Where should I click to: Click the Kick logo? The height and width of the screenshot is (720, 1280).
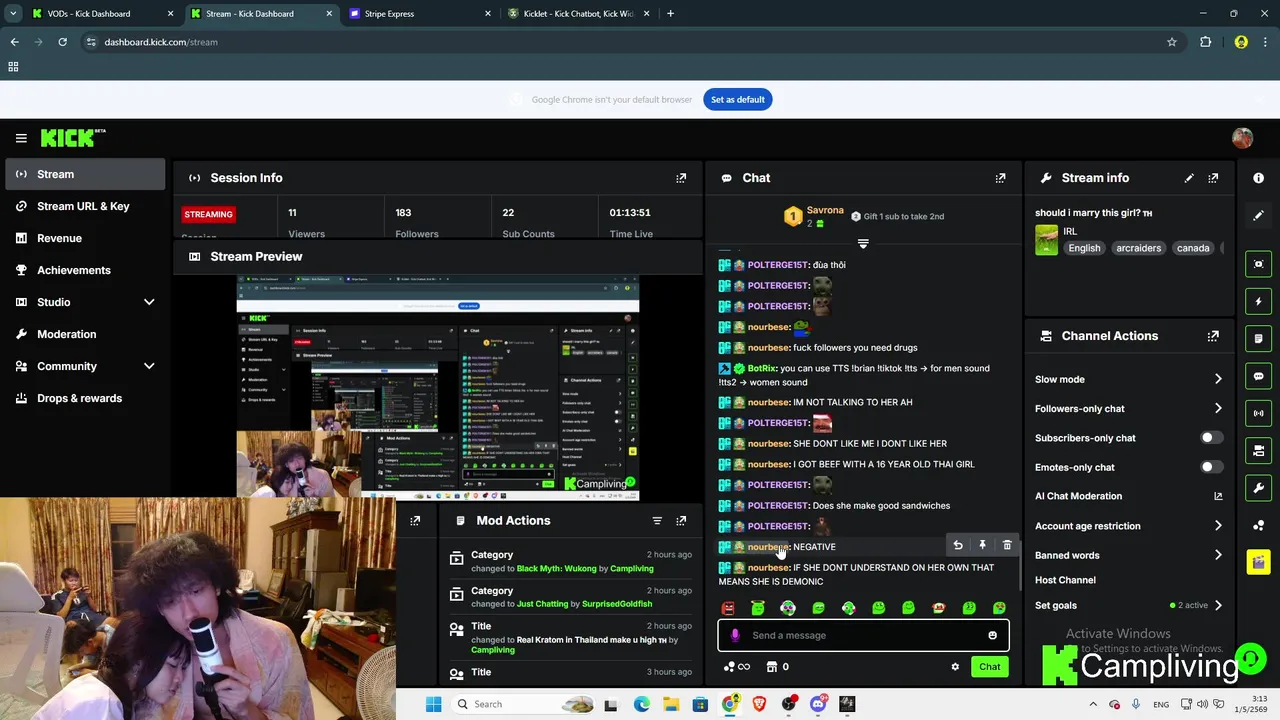73,138
